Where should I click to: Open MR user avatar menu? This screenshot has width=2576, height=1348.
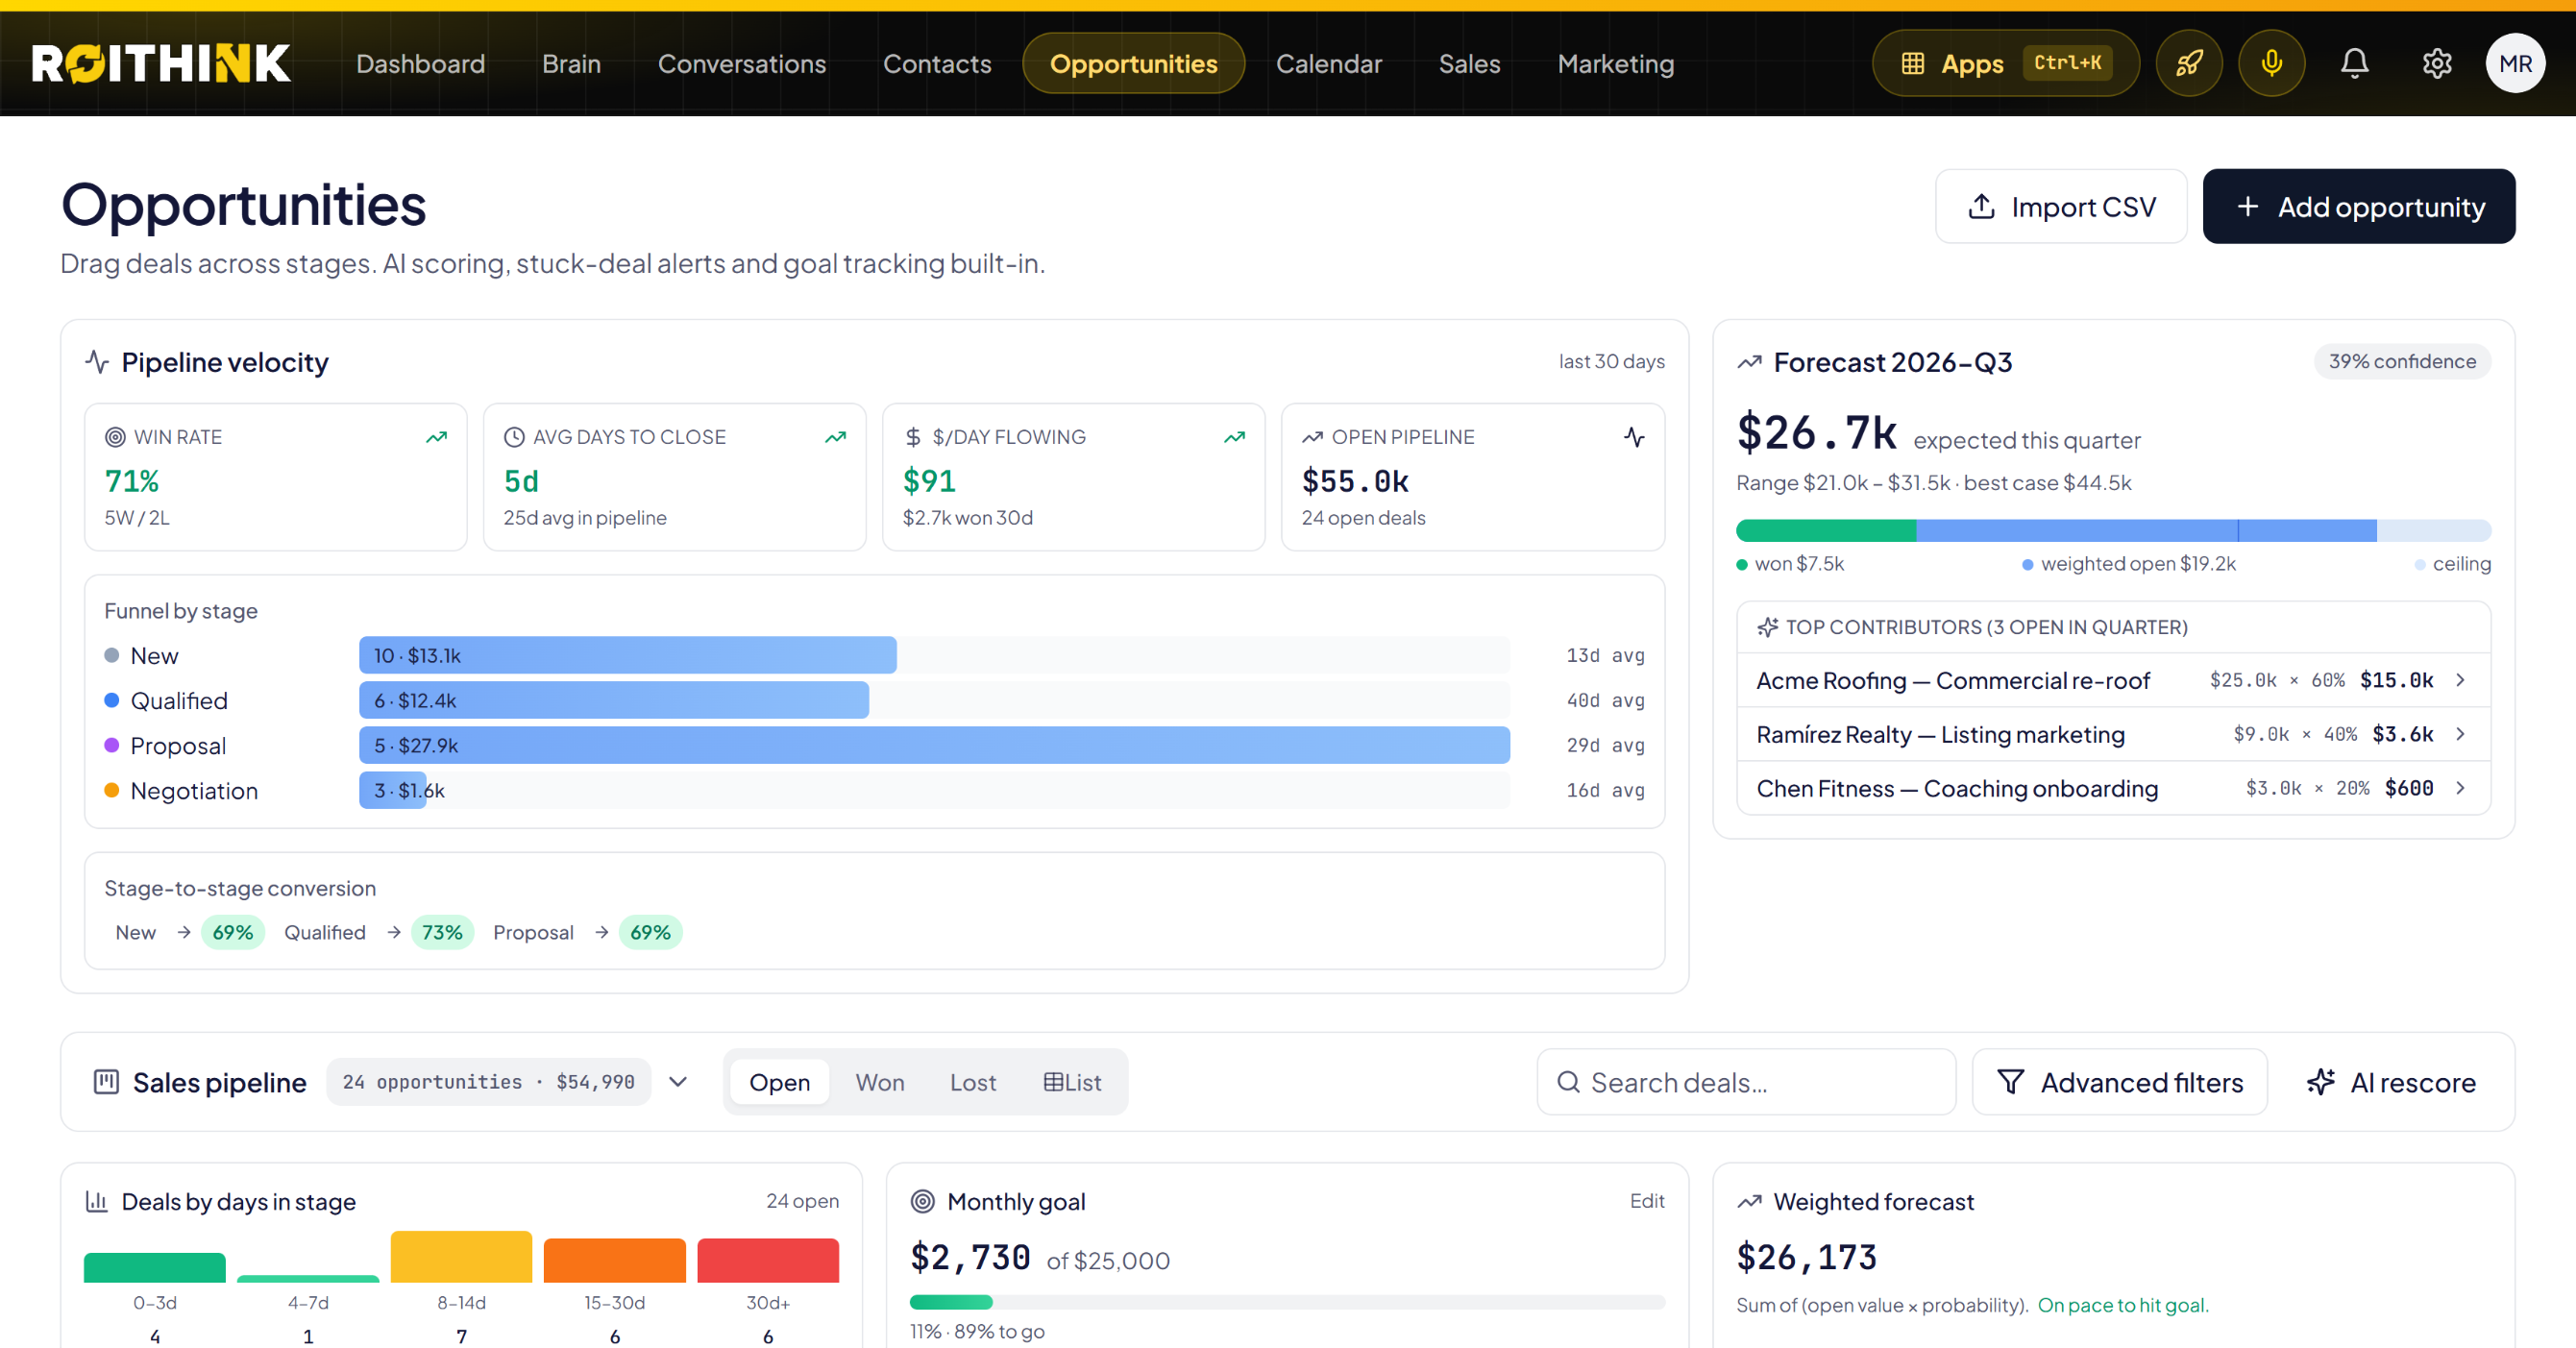[2515, 64]
